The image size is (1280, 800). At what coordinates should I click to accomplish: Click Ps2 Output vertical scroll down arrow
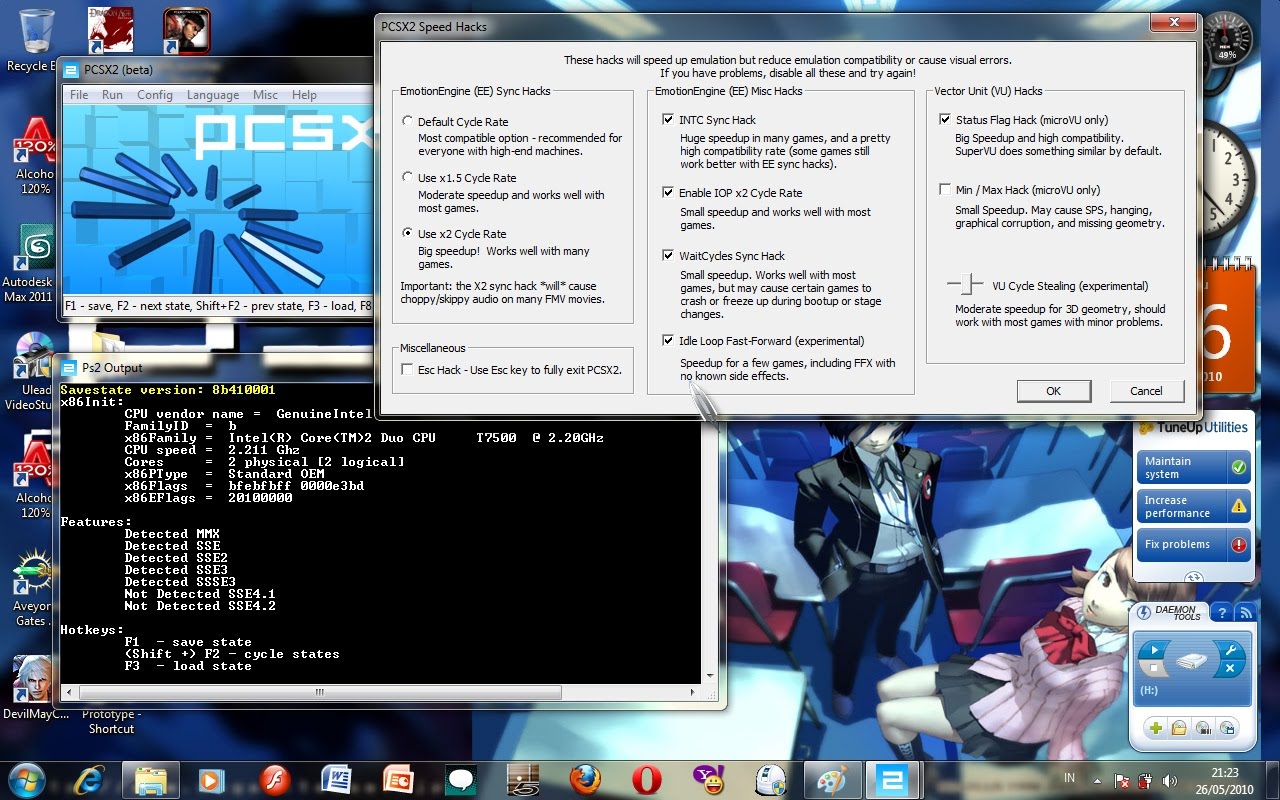tap(710, 676)
